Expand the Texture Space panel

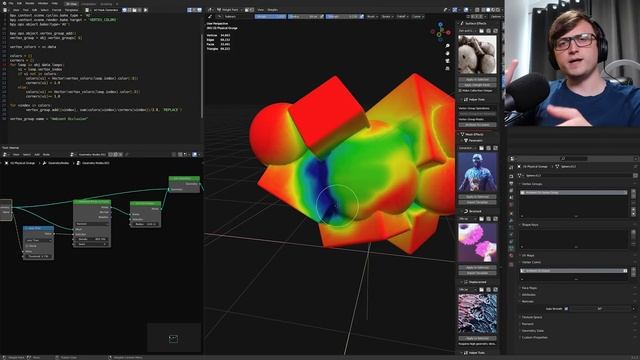point(532,317)
